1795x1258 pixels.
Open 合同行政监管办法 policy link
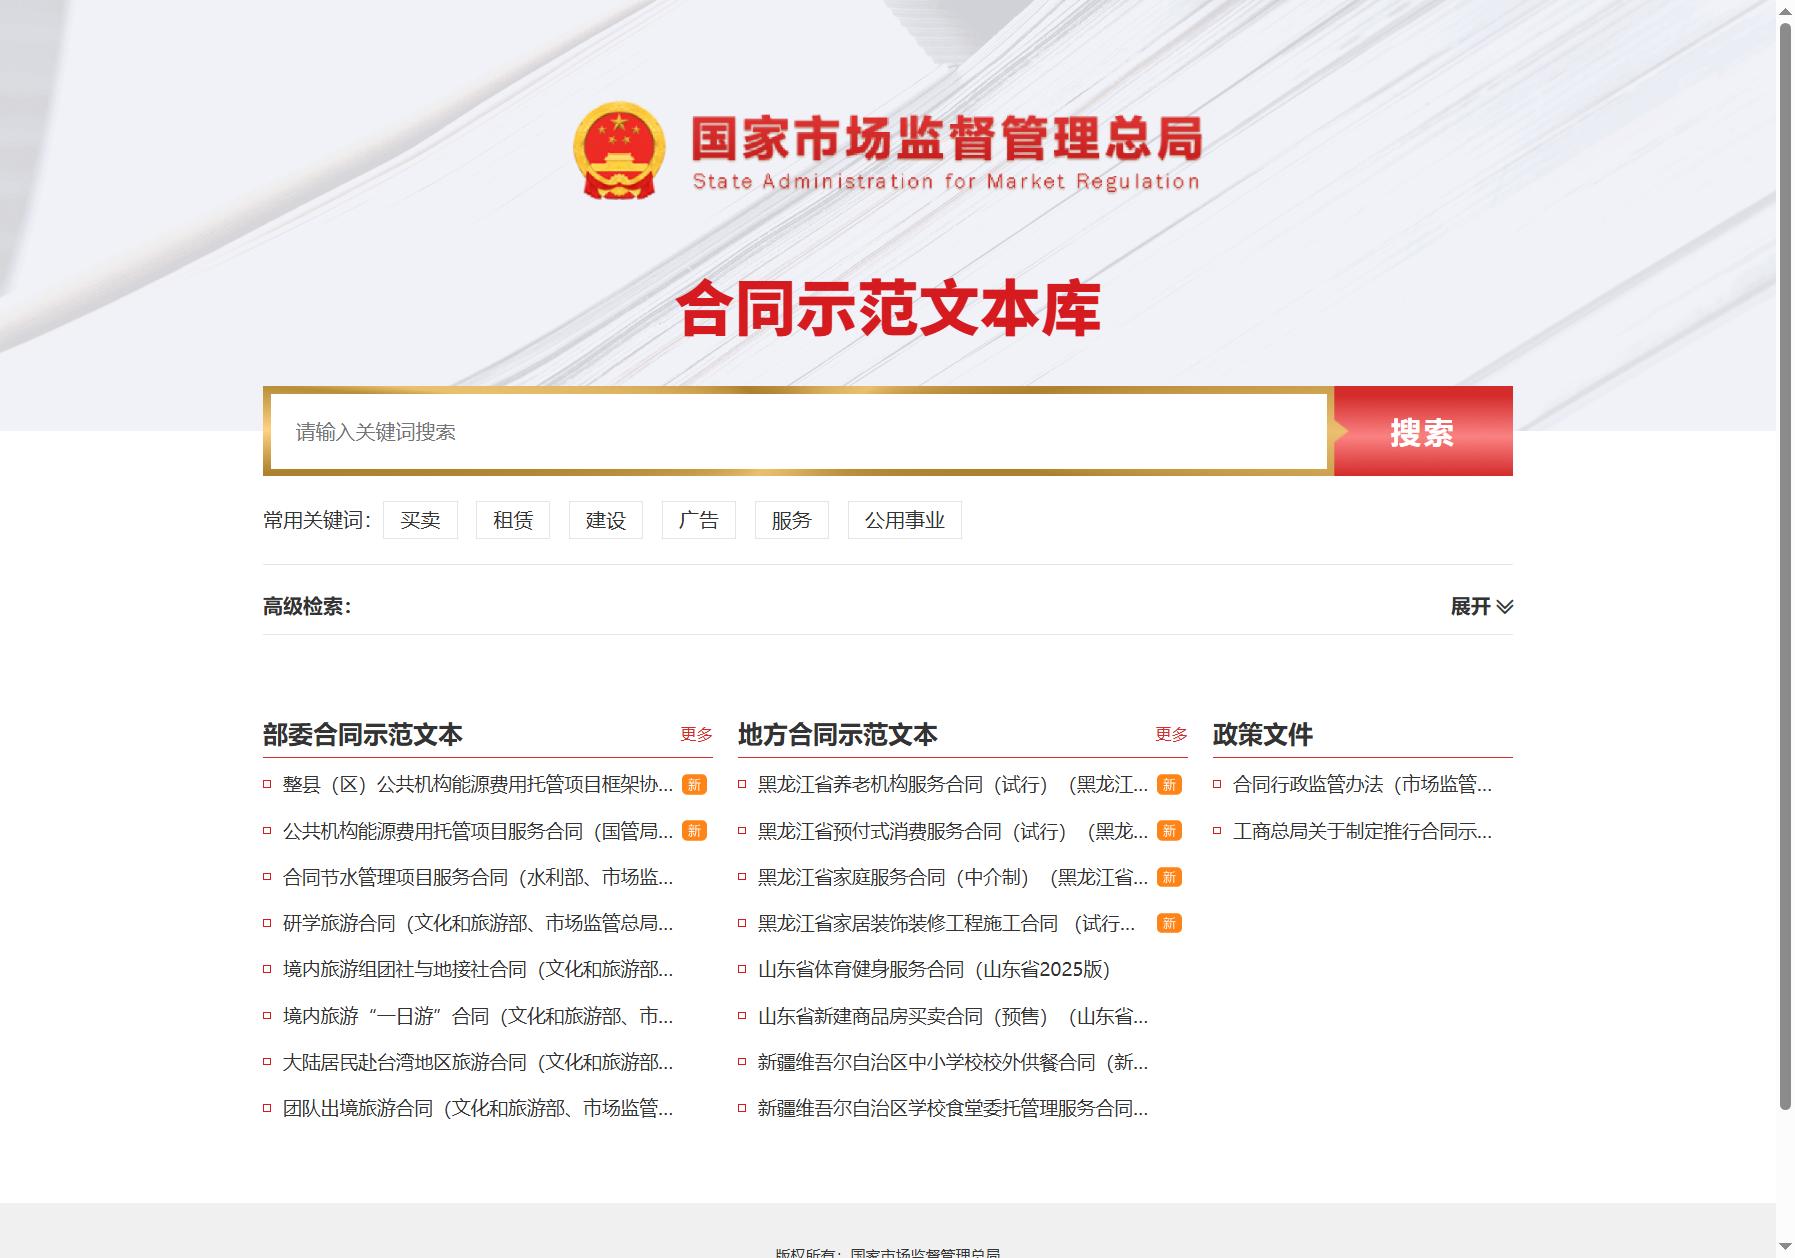1362,785
